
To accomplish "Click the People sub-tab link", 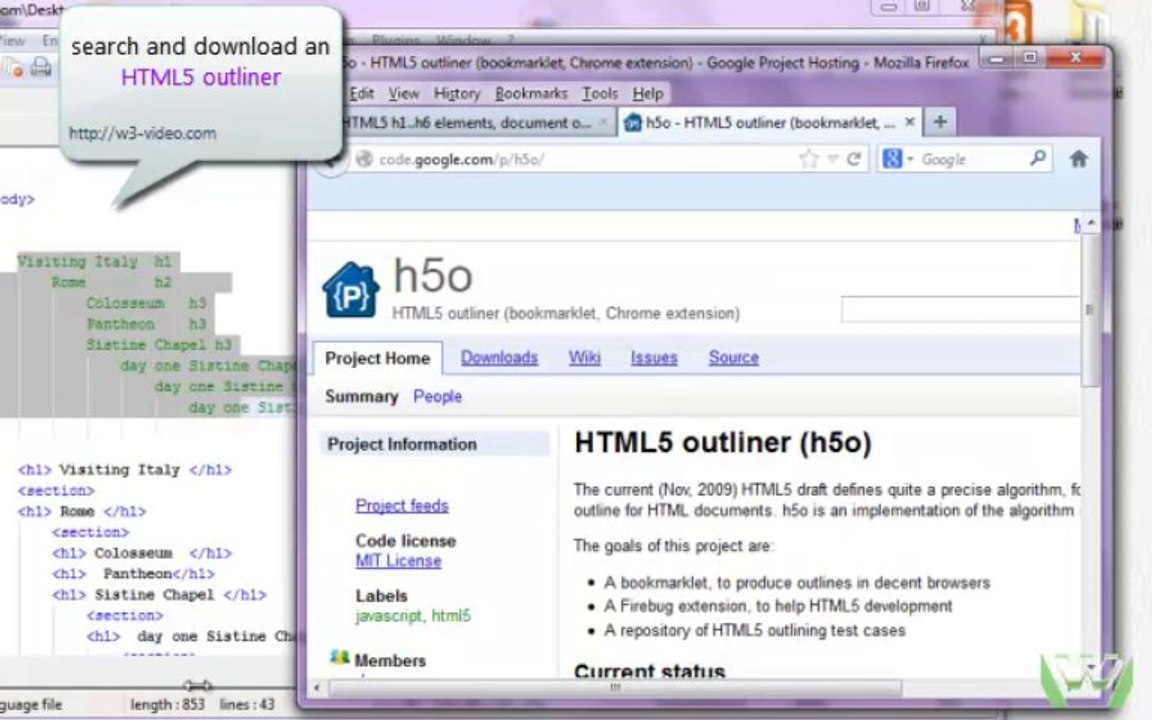I will pos(437,397).
